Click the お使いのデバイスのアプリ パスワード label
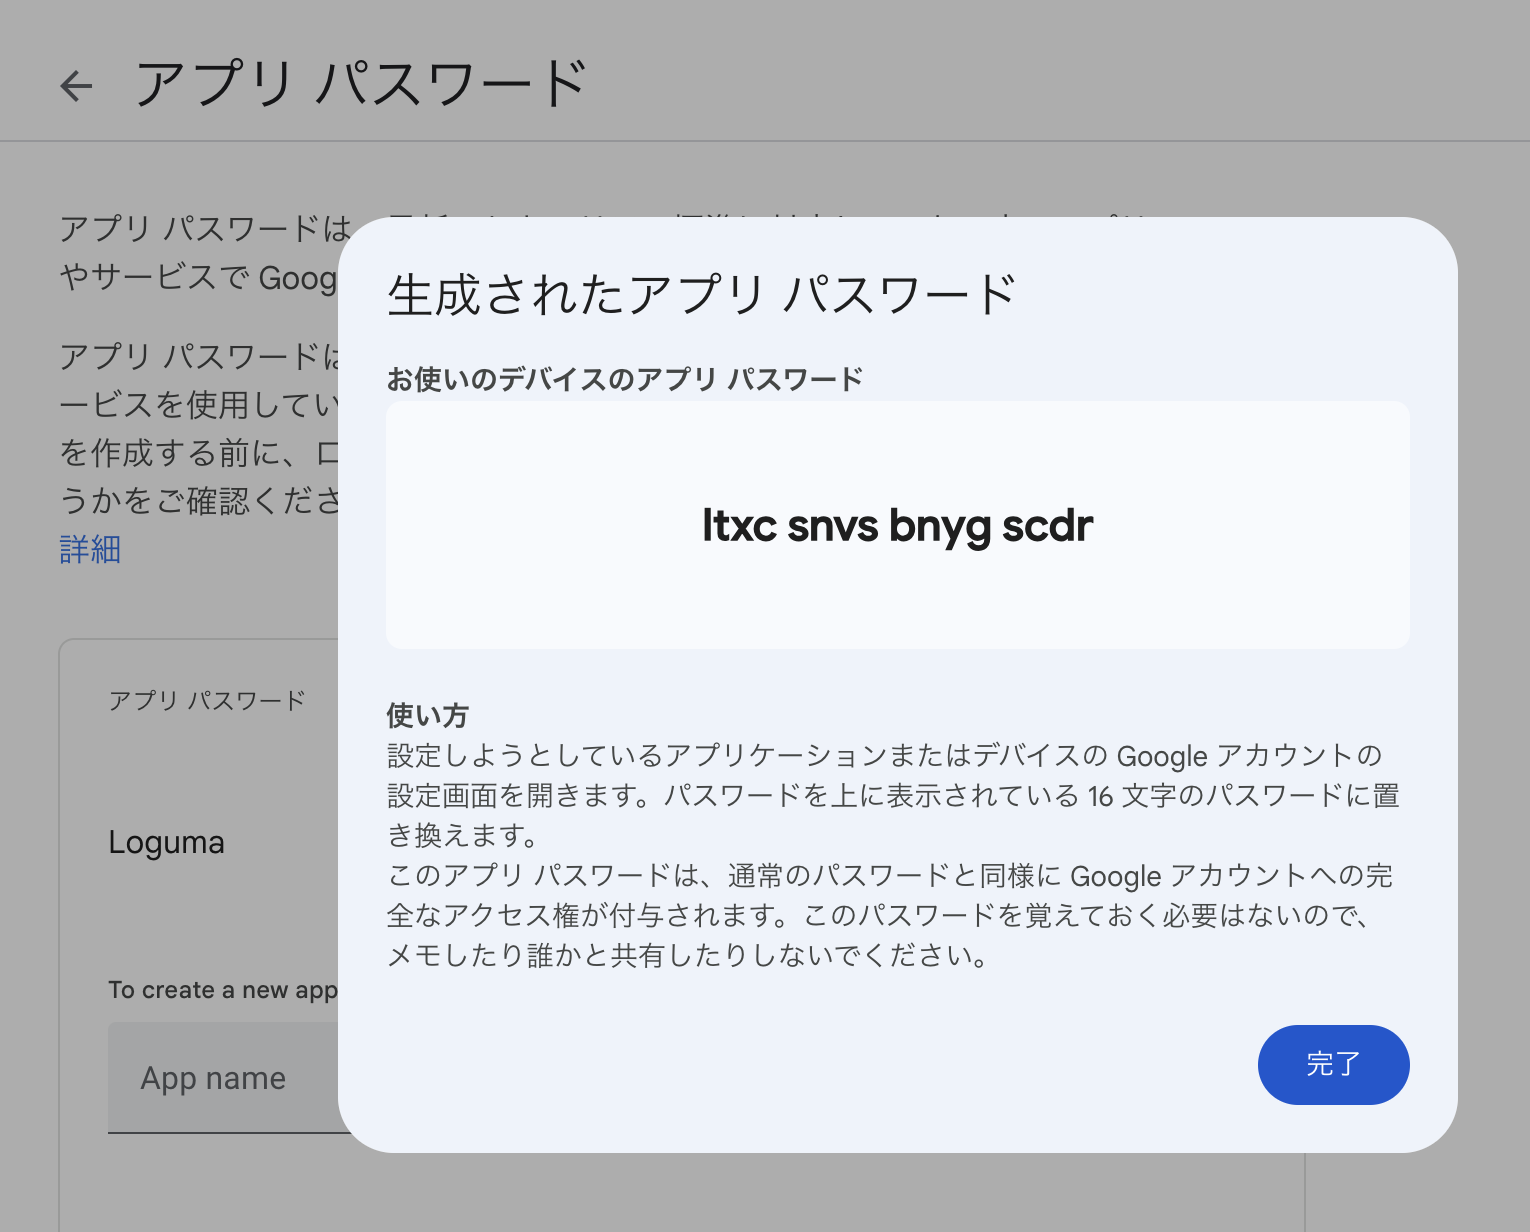The width and height of the screenshot is (1530, 1232). pos(625,377)
